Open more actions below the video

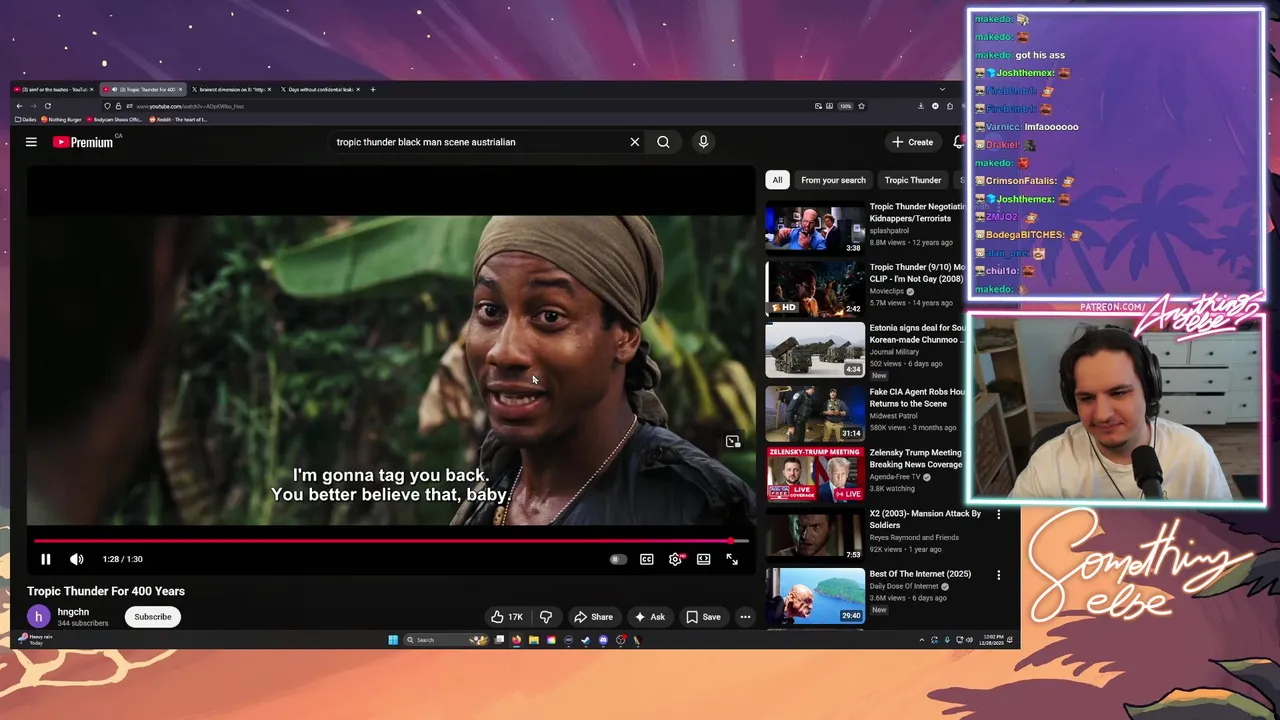(745, 617)
